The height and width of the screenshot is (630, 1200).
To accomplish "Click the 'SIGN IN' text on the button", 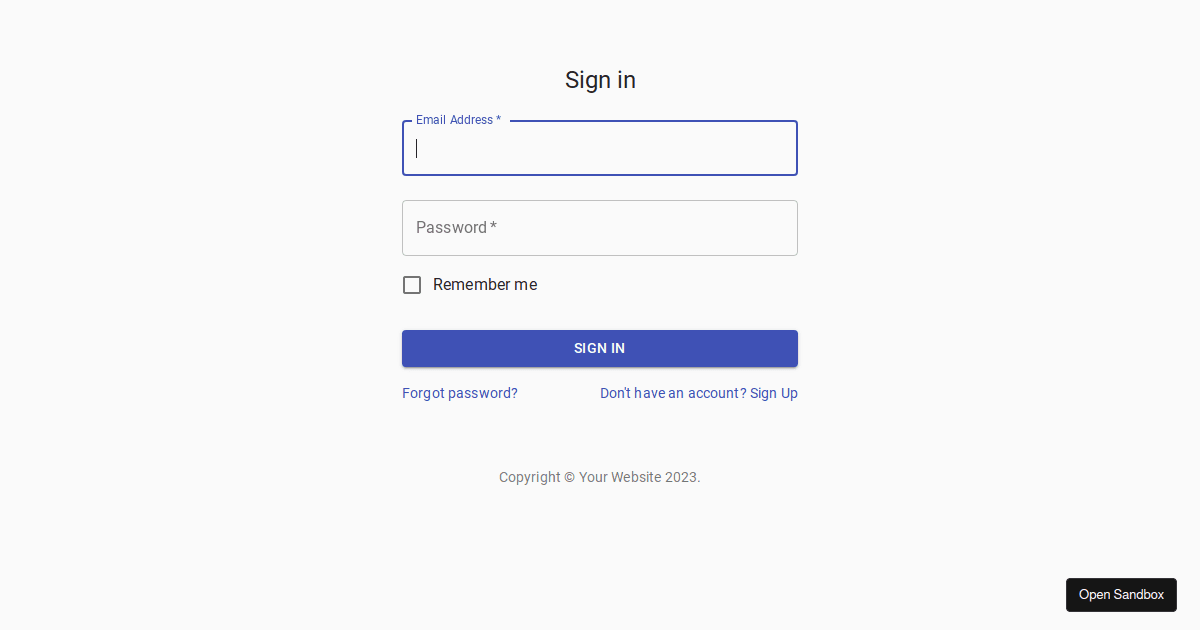I will coord(600,348).
